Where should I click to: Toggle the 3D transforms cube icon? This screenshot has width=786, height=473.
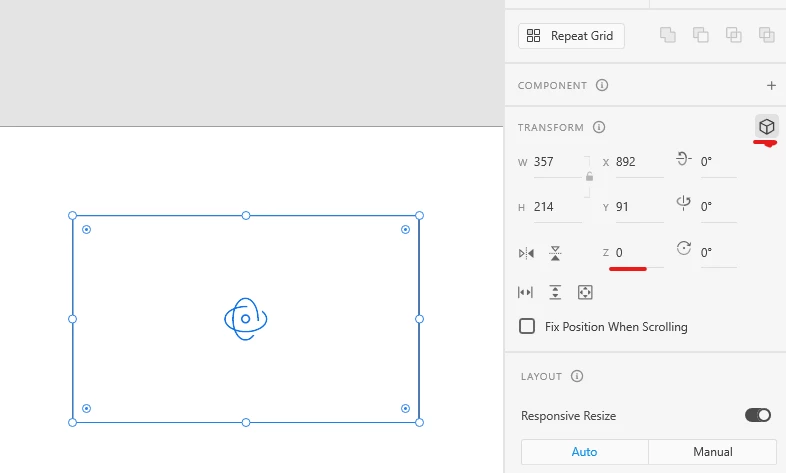[x=766, y=126]
